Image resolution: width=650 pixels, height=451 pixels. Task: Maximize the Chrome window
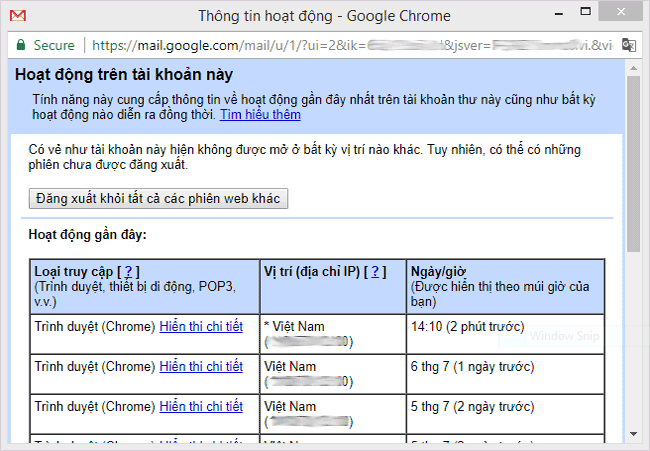[x=585, y=12]
